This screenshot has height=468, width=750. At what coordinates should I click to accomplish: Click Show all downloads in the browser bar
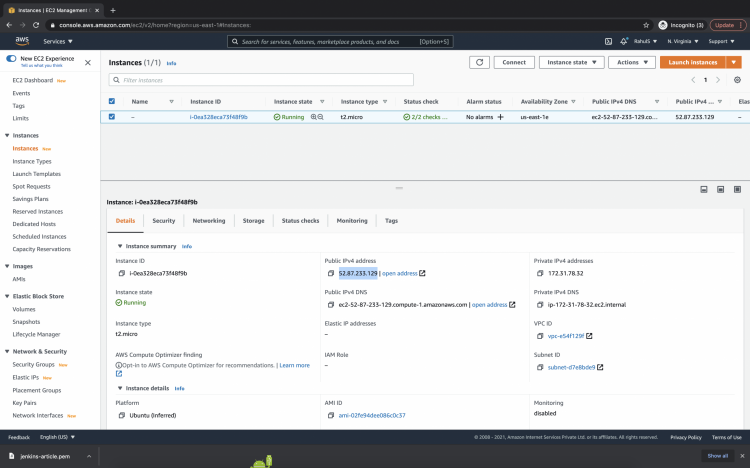718,456
